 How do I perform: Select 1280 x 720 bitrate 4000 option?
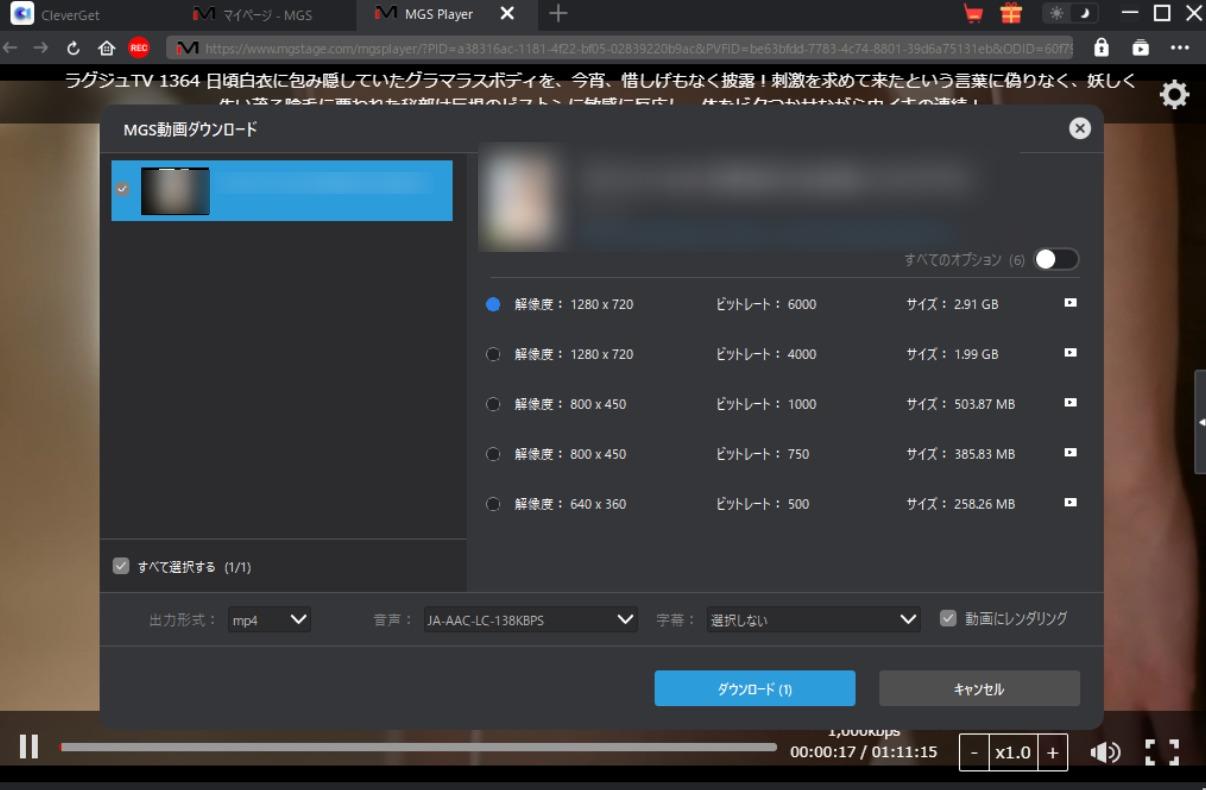click(493, 354)
